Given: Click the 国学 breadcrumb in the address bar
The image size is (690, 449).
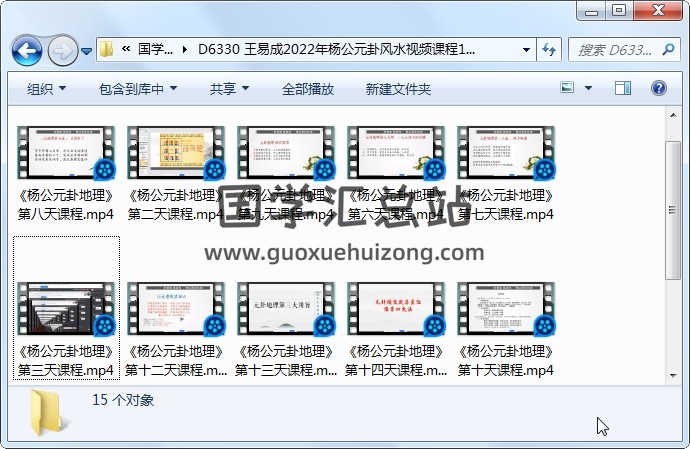Looking at the screenshot, I should [155, 49].
